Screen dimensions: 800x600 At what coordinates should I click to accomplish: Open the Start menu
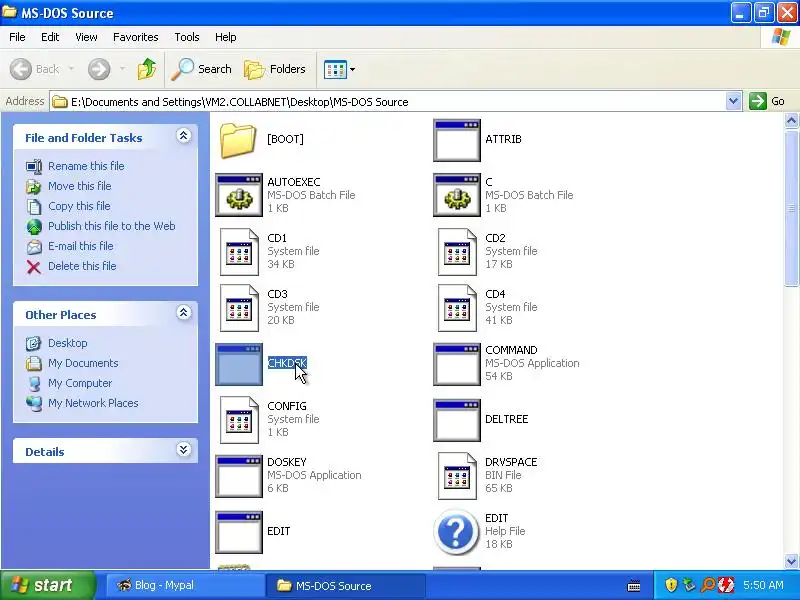(47, 585)
